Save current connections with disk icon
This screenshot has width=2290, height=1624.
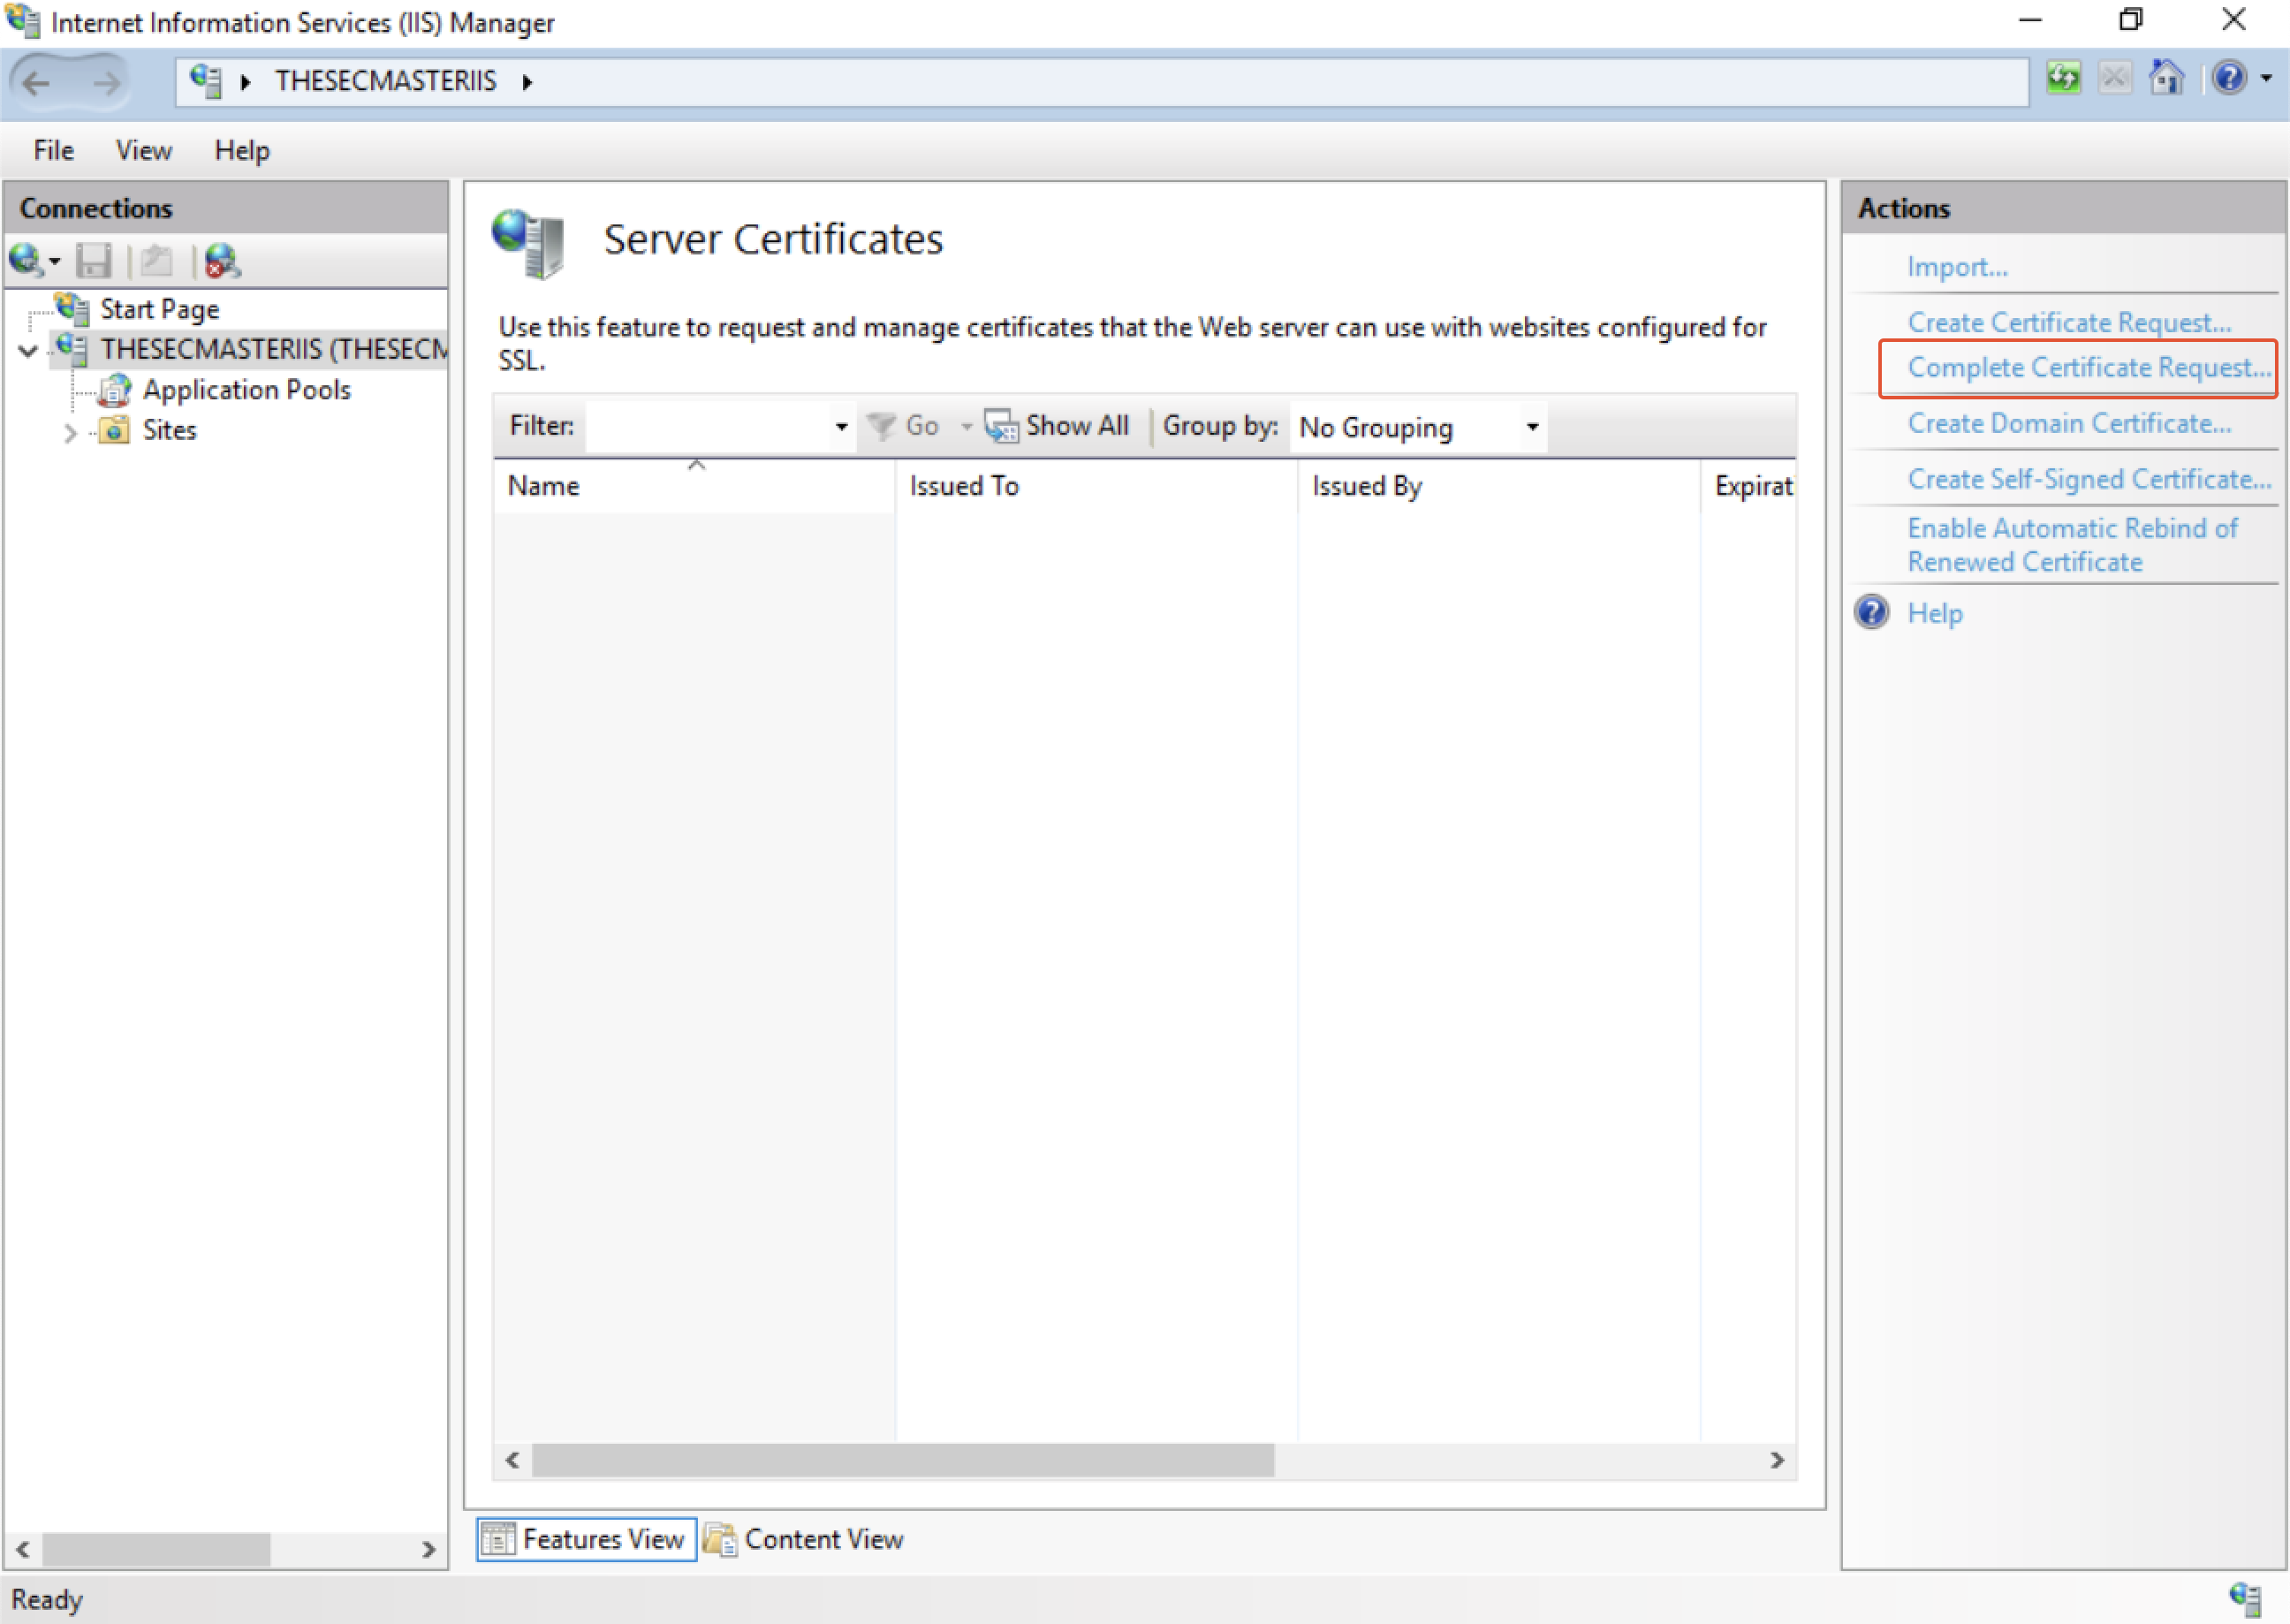coord(94,261)
